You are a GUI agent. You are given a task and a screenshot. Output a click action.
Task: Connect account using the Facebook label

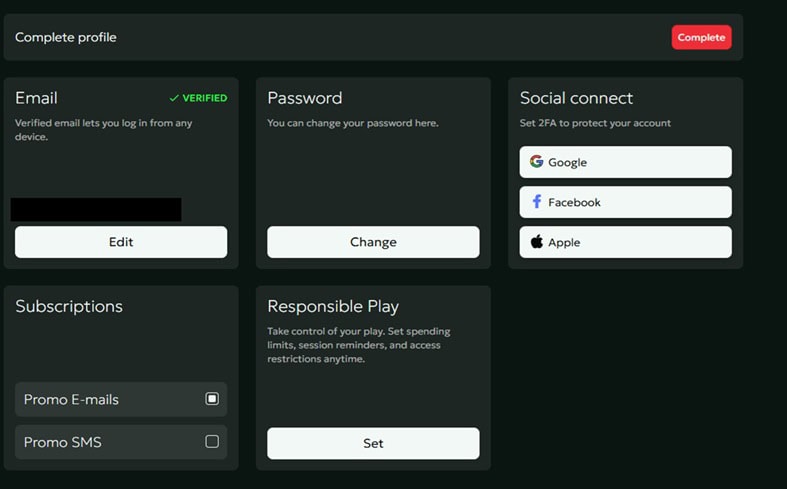coord(574,202)
